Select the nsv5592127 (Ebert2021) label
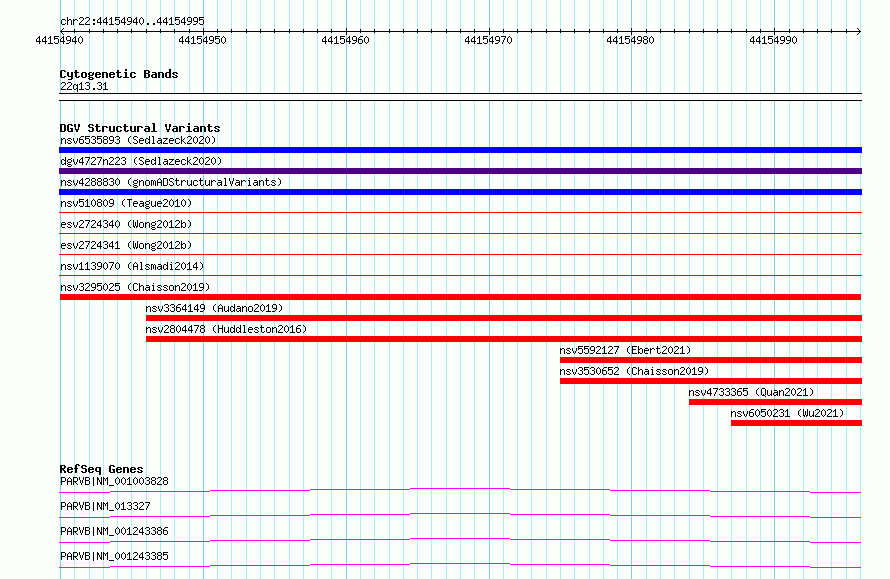 tap(625, 350)
